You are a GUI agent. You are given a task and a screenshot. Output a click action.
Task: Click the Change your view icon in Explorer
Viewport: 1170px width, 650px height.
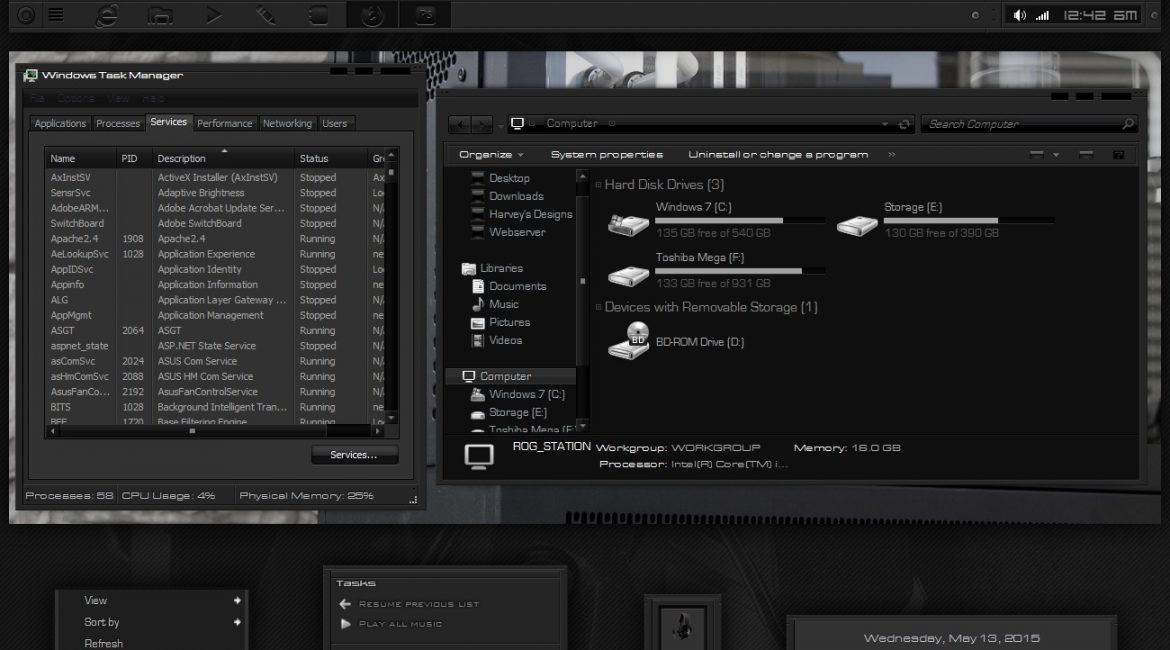(x=1036, y=154)
